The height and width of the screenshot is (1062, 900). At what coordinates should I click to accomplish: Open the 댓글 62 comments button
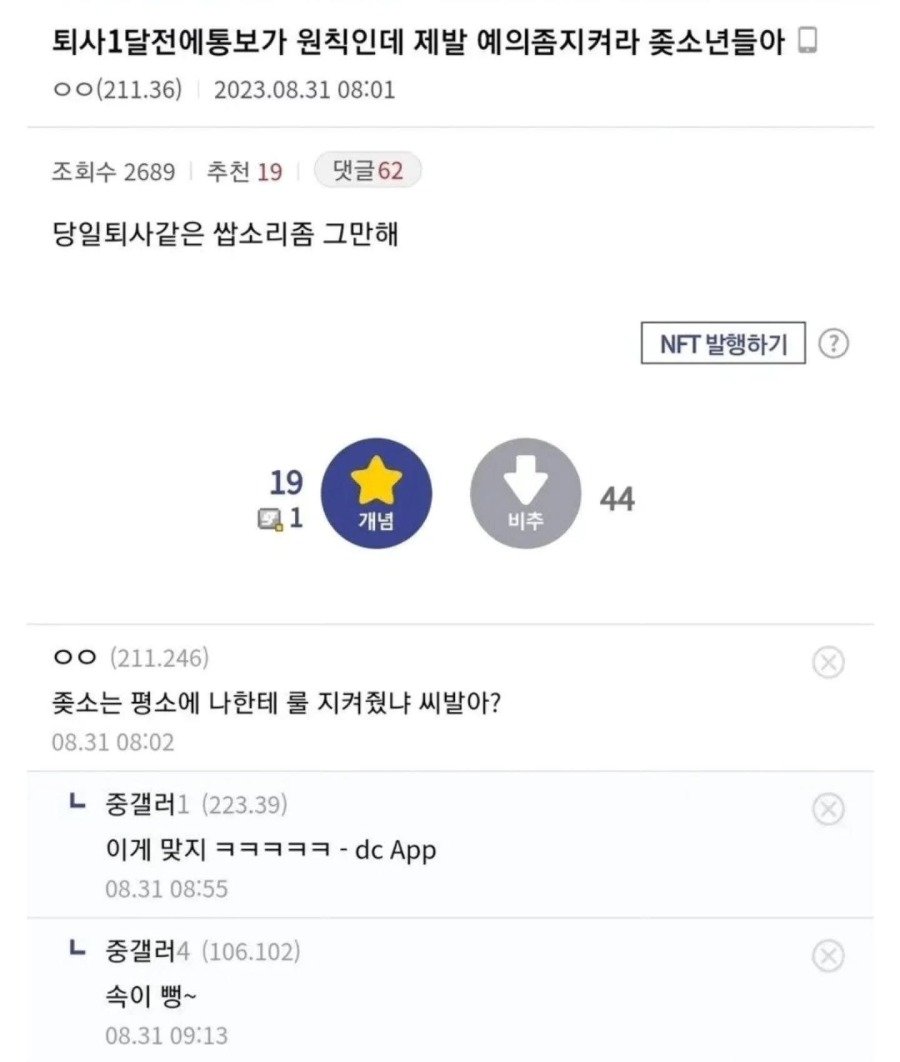point(367,171)
